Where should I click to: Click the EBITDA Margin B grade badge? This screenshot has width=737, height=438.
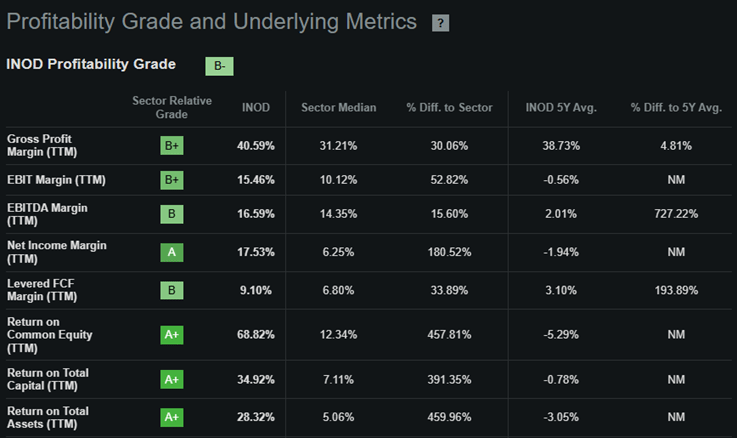(x=172, y=214)
